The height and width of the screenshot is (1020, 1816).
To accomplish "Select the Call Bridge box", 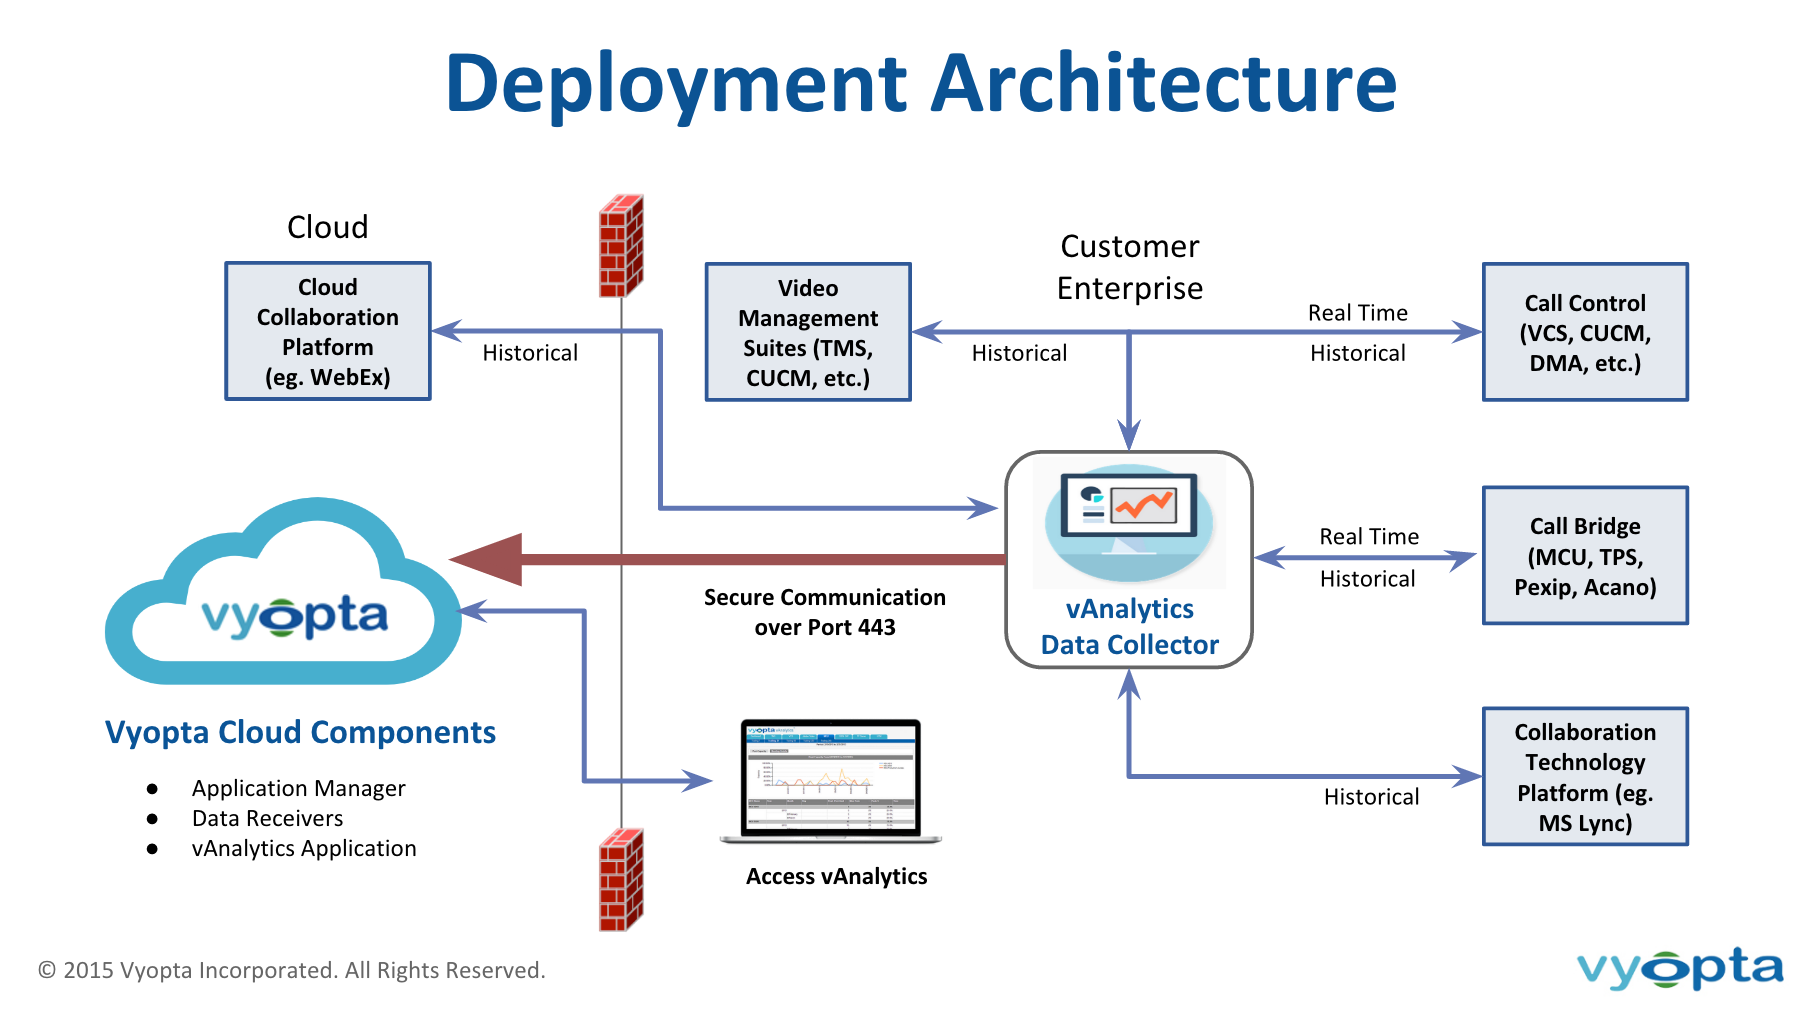I will pos(1585,556).
